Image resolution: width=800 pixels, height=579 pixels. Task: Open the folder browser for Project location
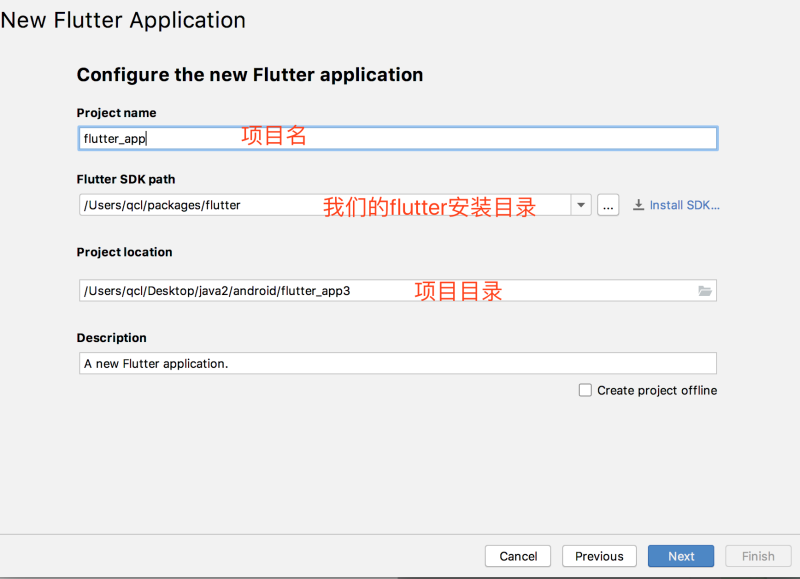point(706,290)
